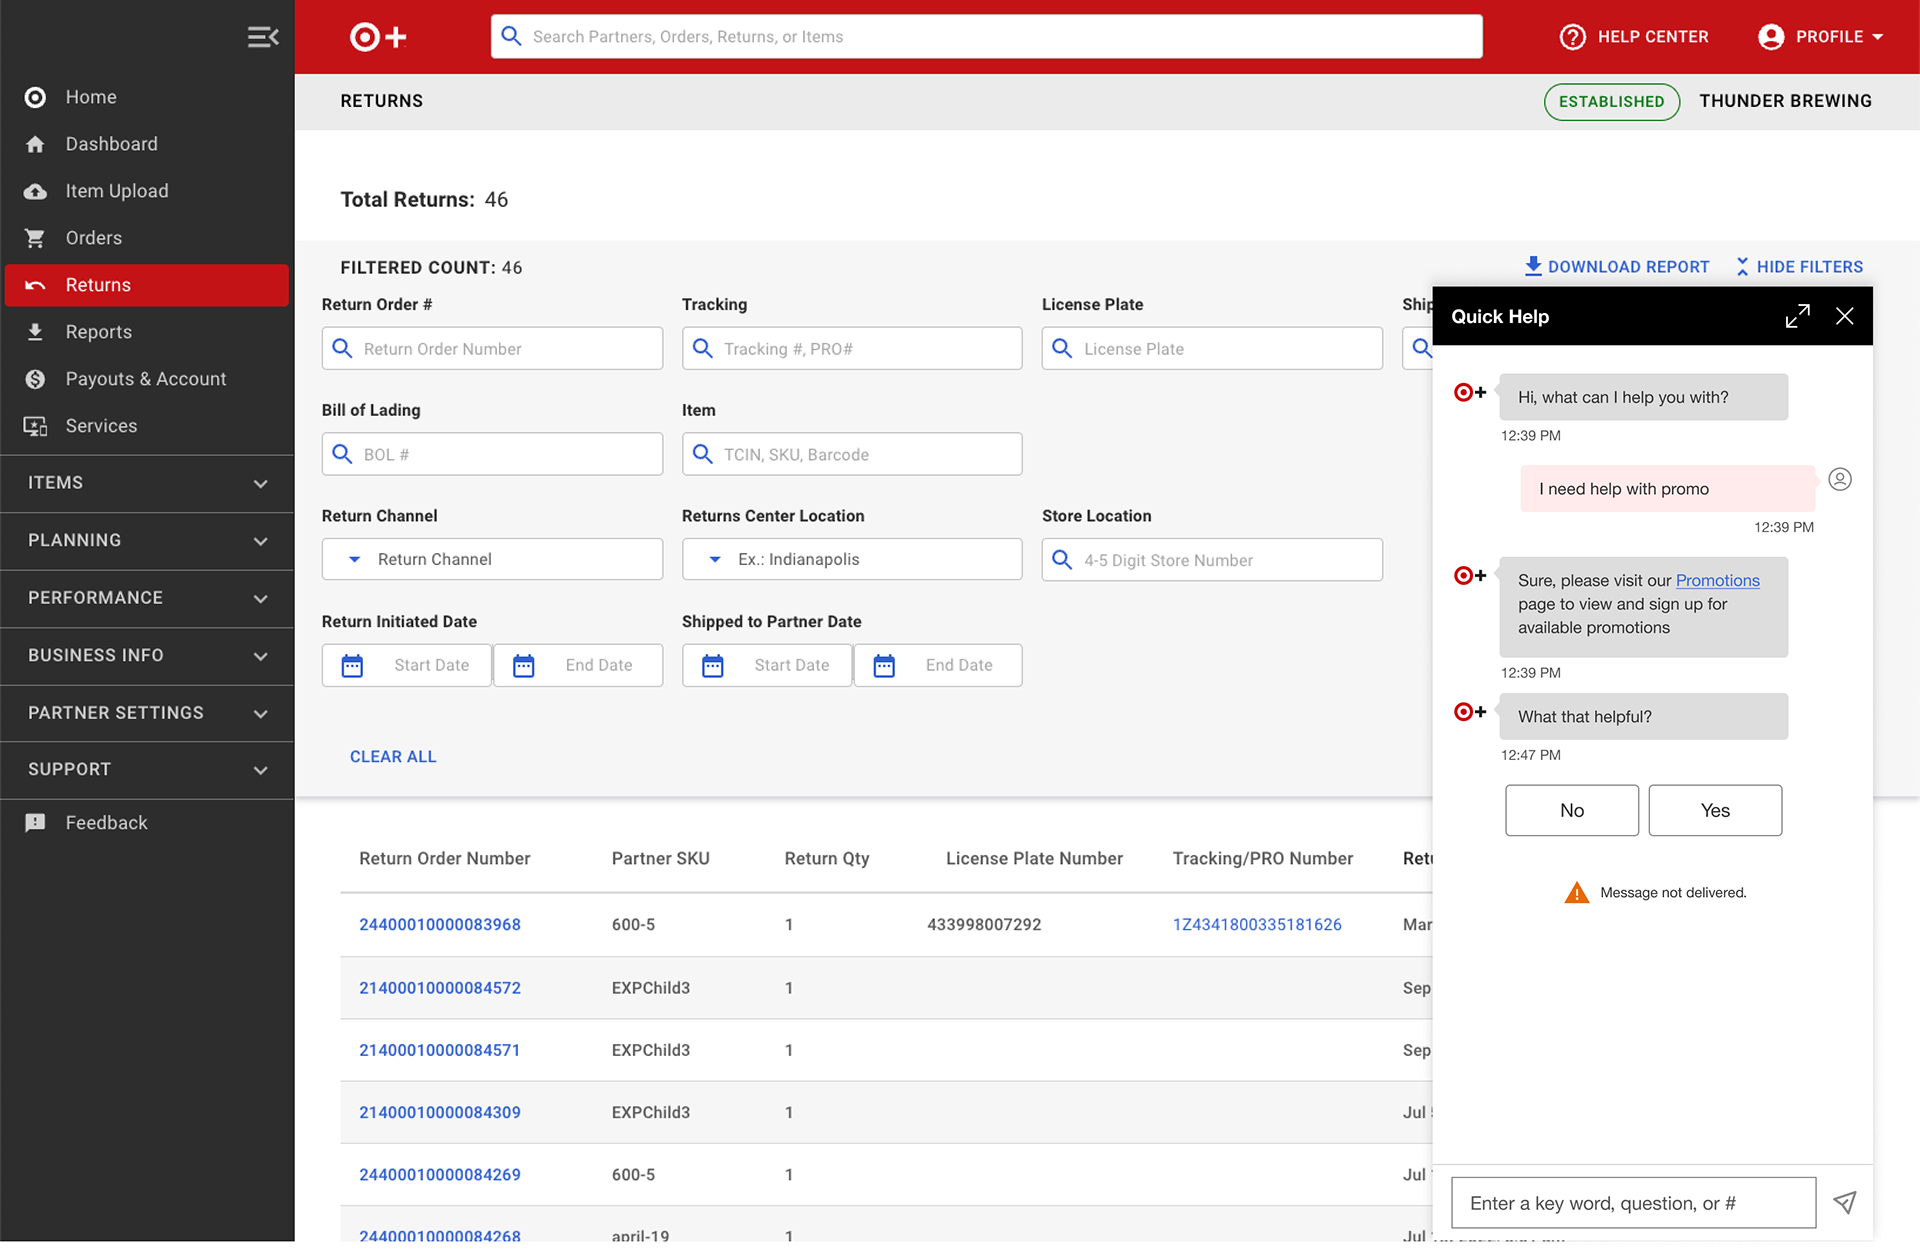The width and height of the screenshot is (1920, 1252).
Task: Collapse the sidebar with the hamburger icon
Action: (x=262, y=37)
